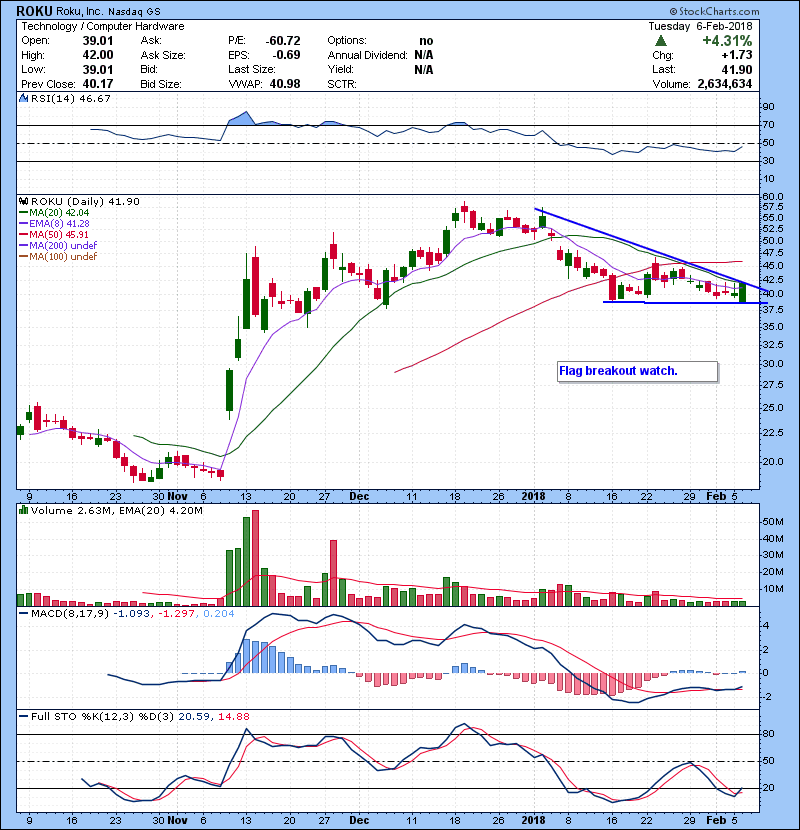Click the EMA(20) 4.20M volume label

coord(161,510)
